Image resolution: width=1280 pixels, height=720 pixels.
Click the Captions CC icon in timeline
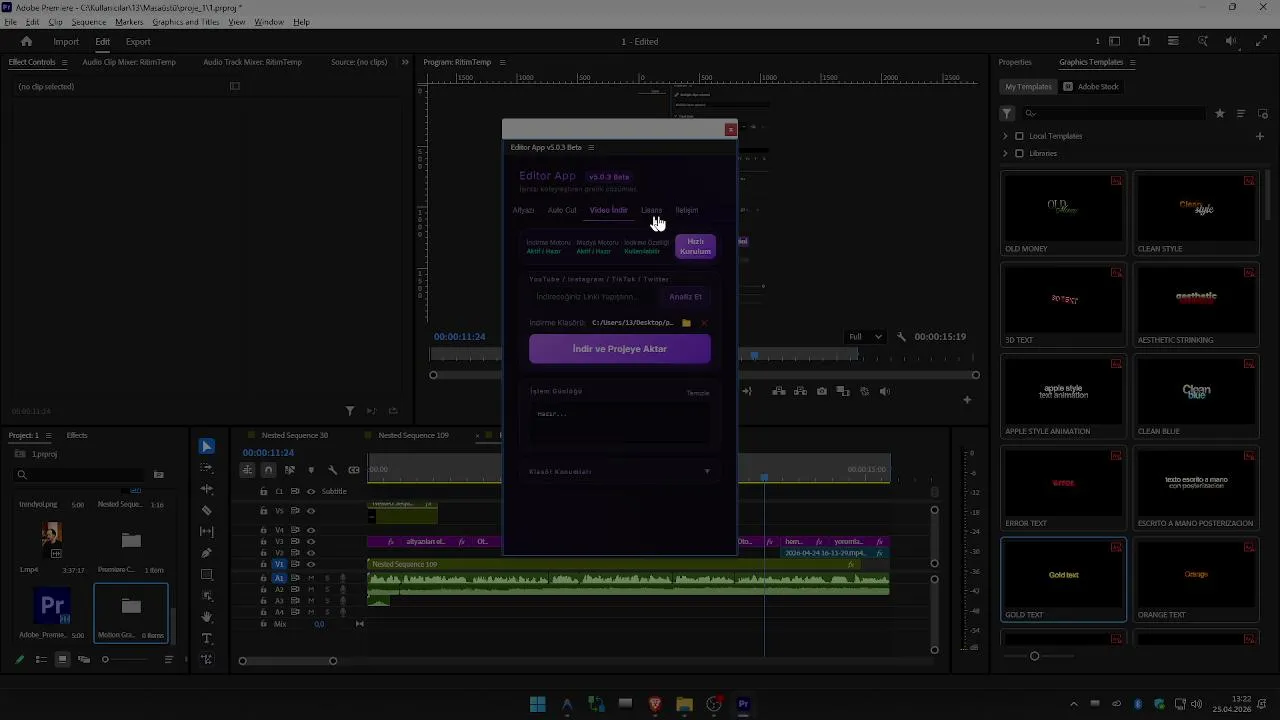354,470
